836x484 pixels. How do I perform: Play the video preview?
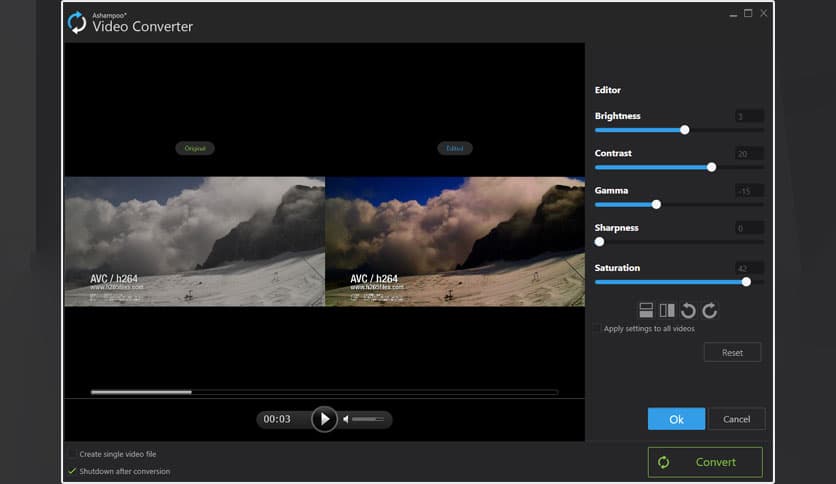point(324,419)
